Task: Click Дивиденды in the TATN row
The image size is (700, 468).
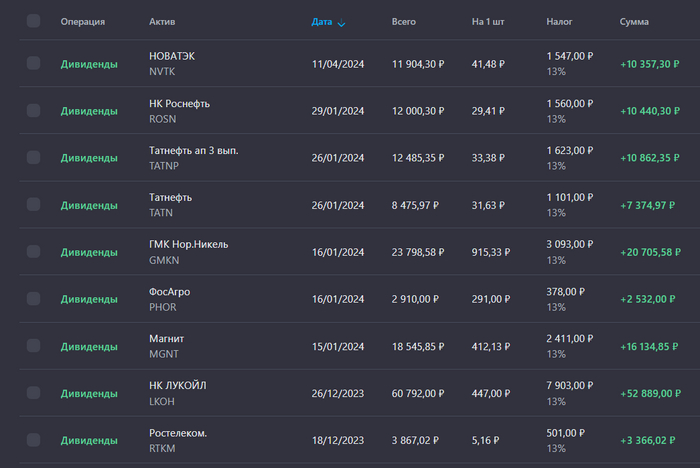Action: pyautogui.click(x=89, y=205)
